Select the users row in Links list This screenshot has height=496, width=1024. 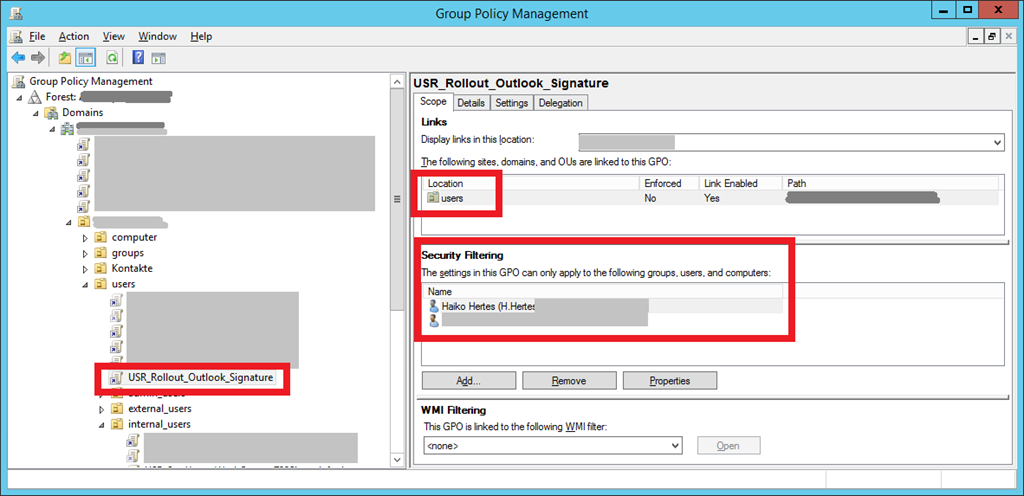451,198
